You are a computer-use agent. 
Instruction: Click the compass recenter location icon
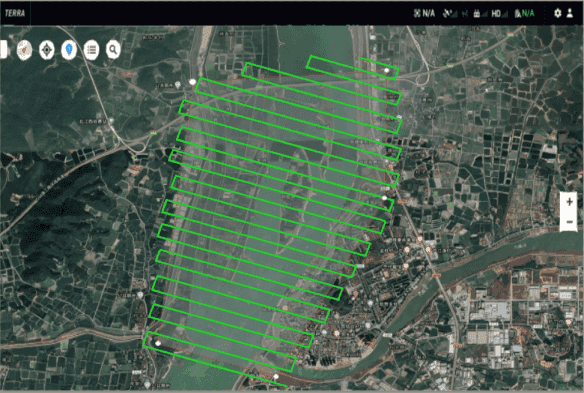(47, 50)
